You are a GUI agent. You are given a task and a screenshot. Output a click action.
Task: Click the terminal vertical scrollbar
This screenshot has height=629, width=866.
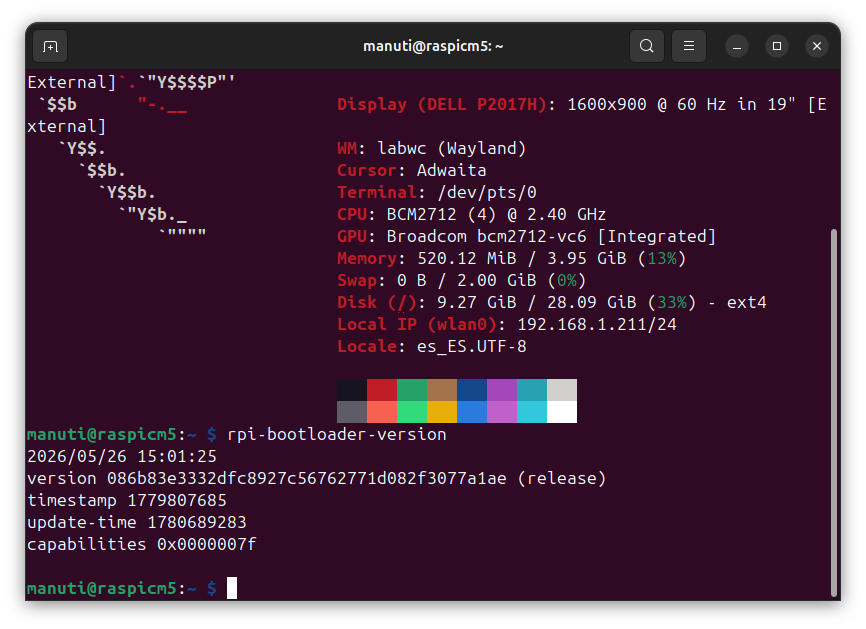(x=834, y=413)
